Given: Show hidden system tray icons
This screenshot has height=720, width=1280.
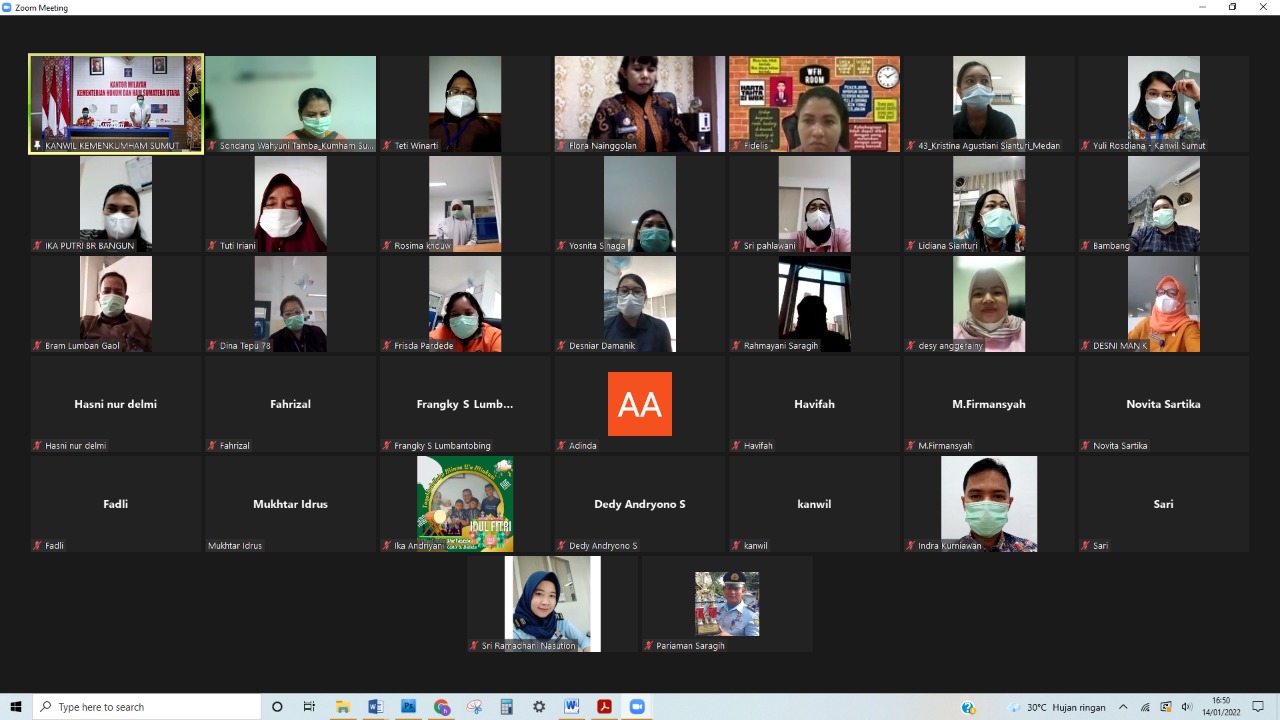Looking at the screenshot, I should (x=1123, y=707).
